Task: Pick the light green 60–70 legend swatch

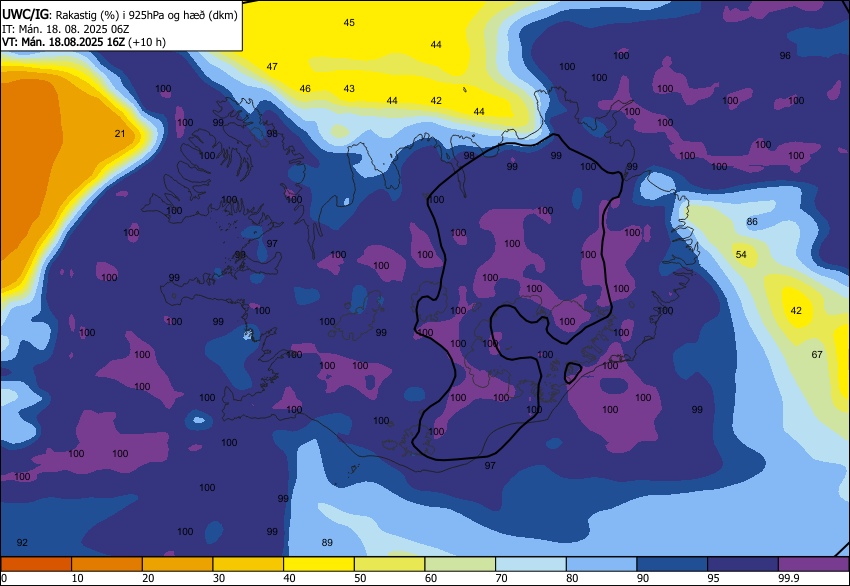Action: tap(460, 564)
